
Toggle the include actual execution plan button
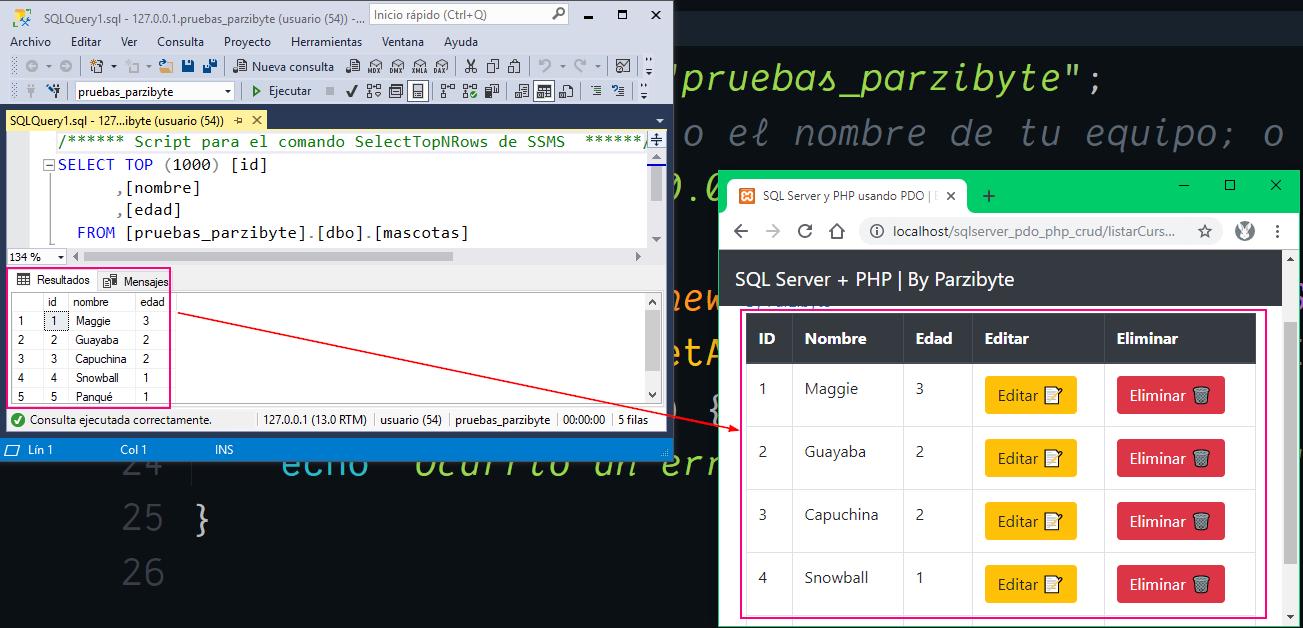[447, 91]
